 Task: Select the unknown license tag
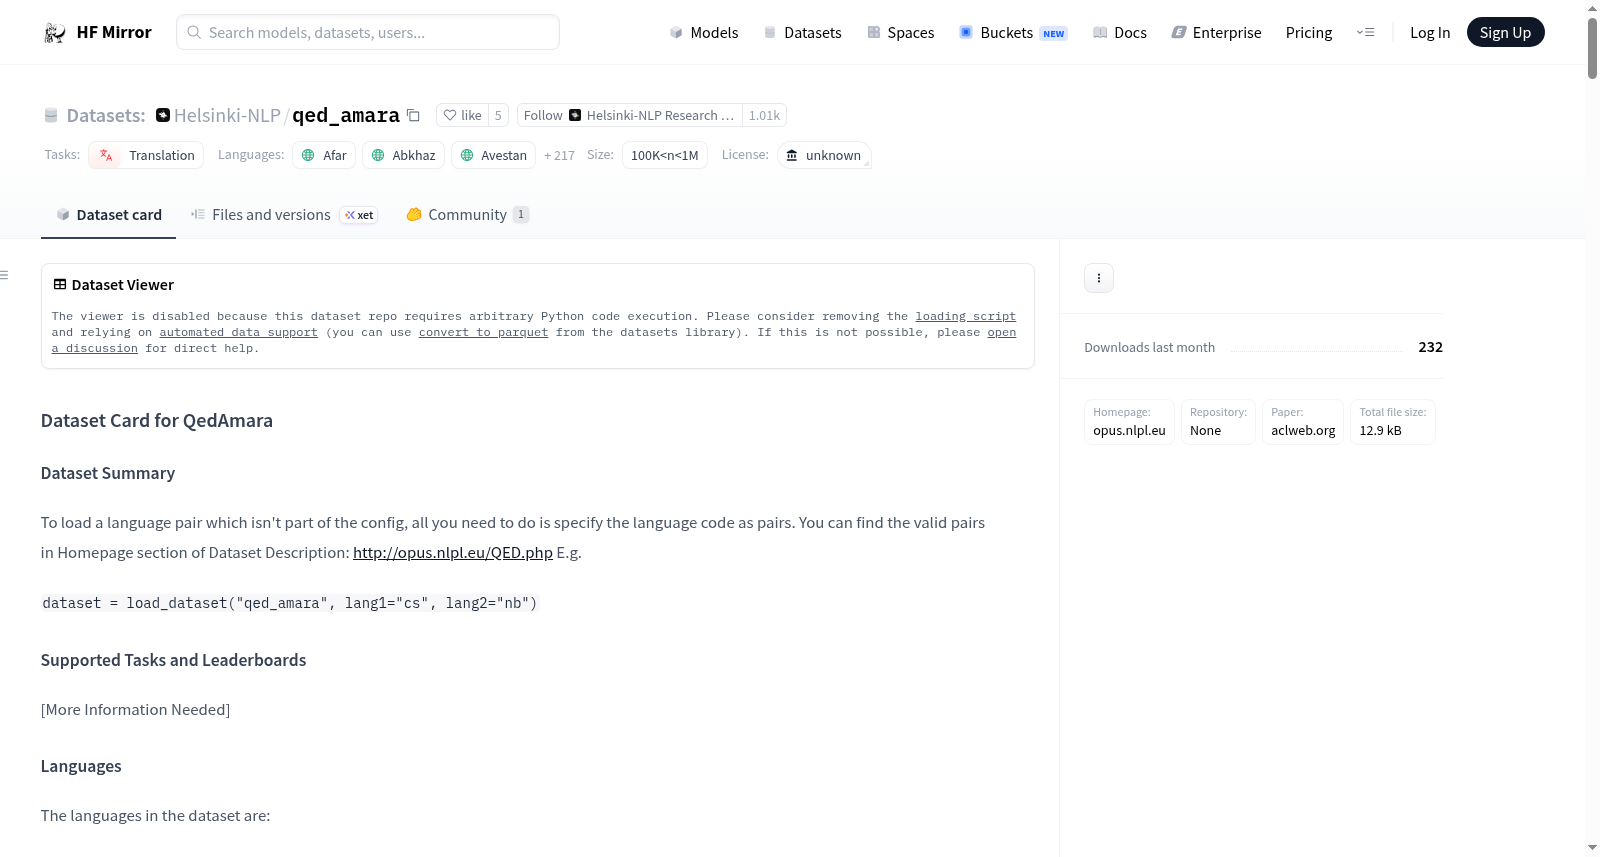(x=824, y=155)
